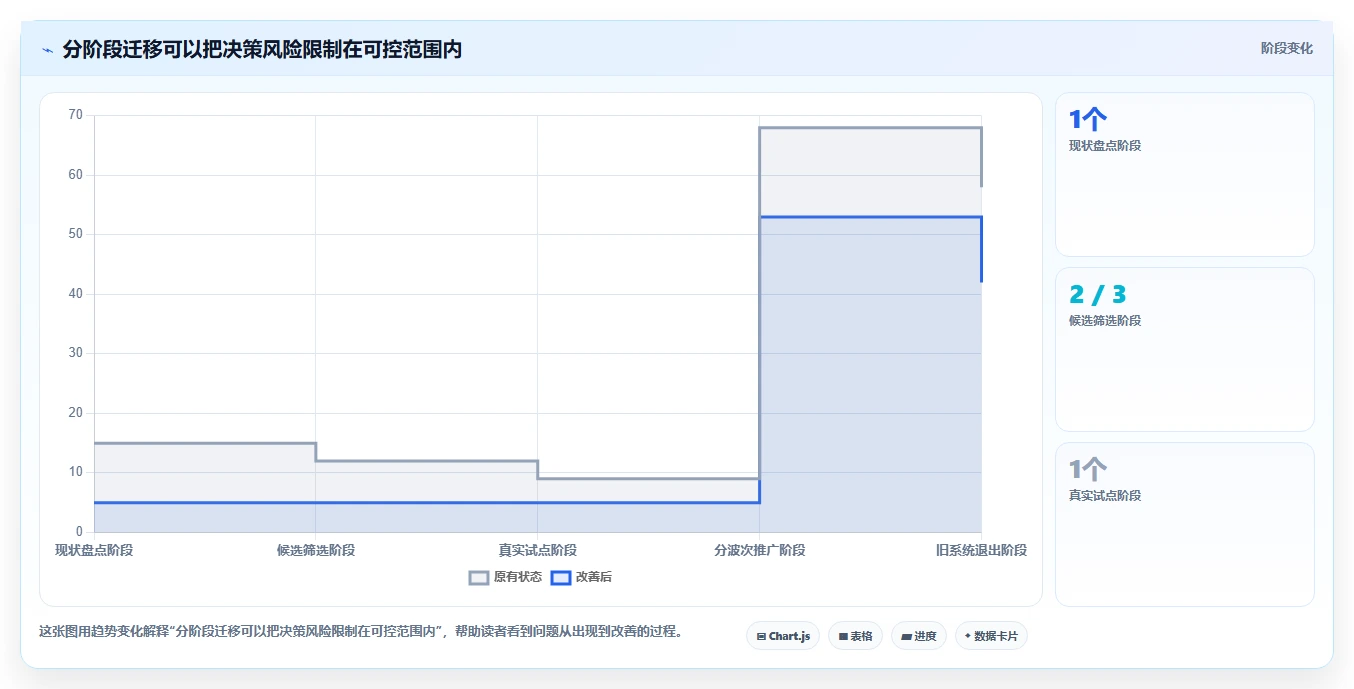Click the 阶段变化 label in header

tap(1287, 48)
